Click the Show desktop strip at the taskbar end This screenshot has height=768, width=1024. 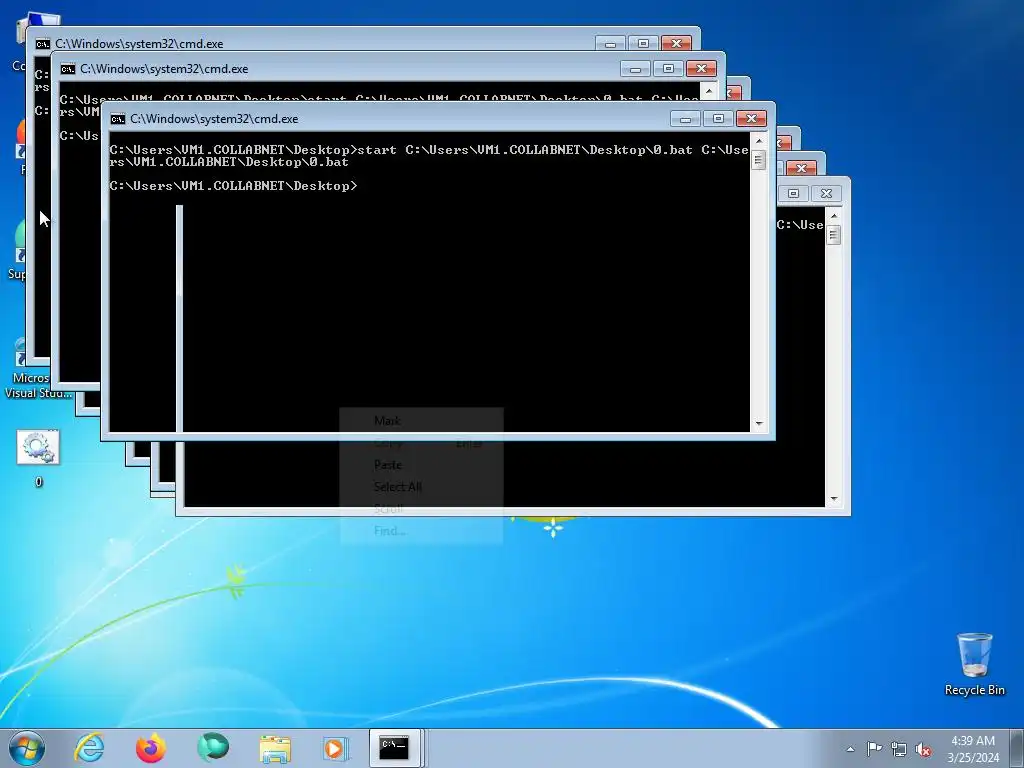pyautogui.click(x=1017, y=748)
